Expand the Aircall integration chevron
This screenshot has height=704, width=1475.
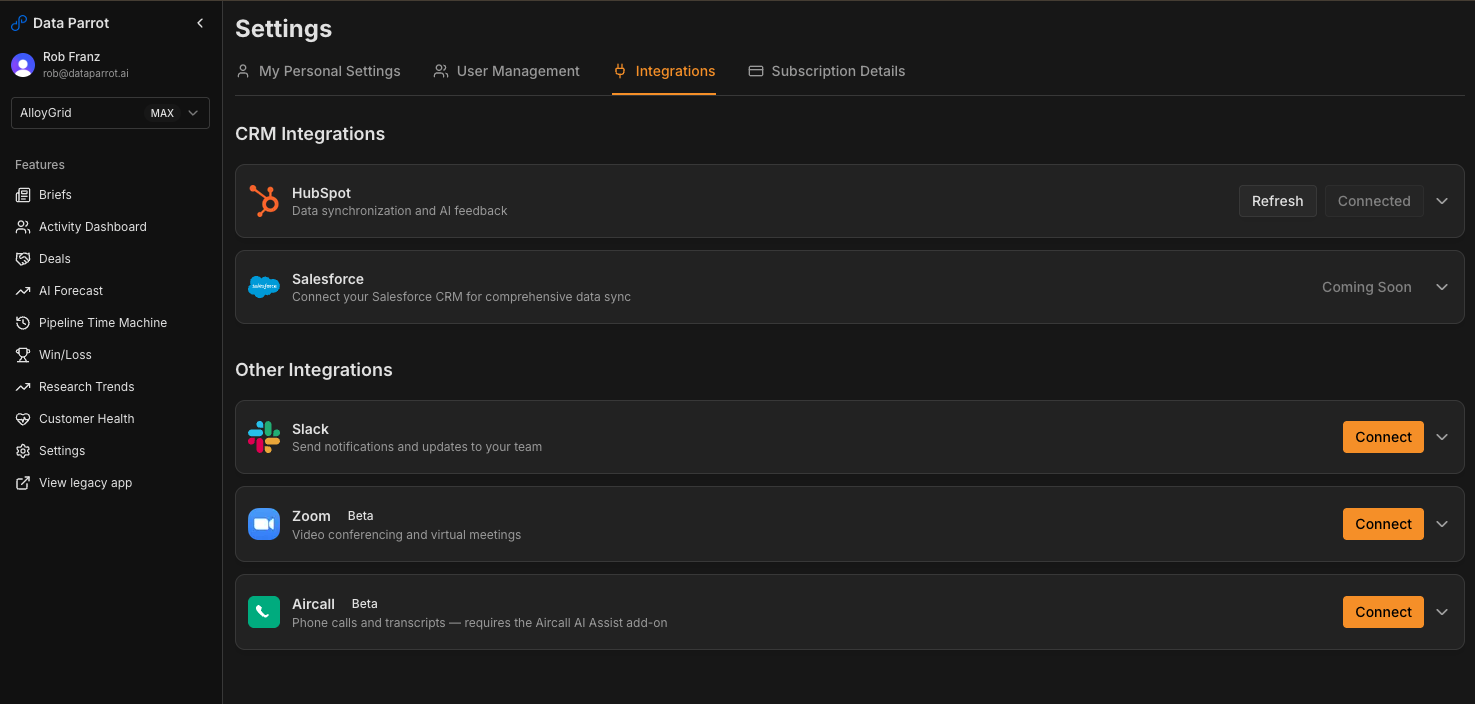1442,612
